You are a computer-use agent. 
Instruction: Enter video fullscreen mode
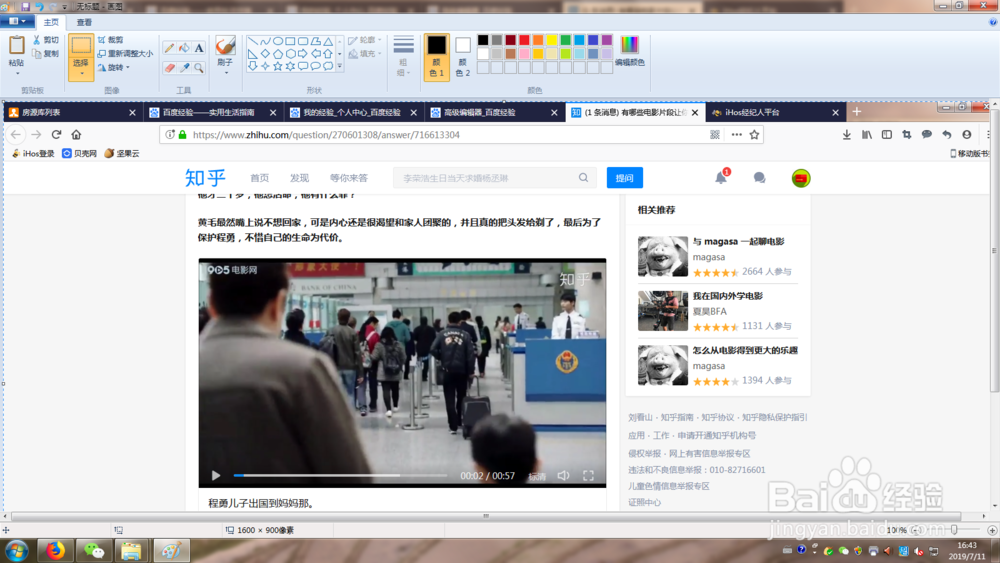pos(588,476)
